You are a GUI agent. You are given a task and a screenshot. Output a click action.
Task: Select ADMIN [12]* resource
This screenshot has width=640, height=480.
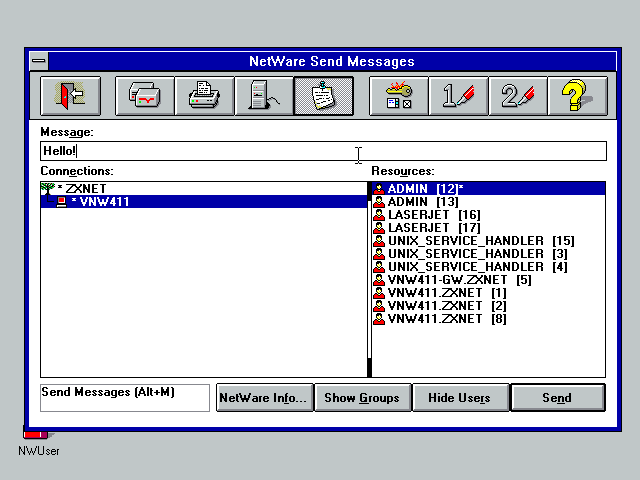click(489, 189)
